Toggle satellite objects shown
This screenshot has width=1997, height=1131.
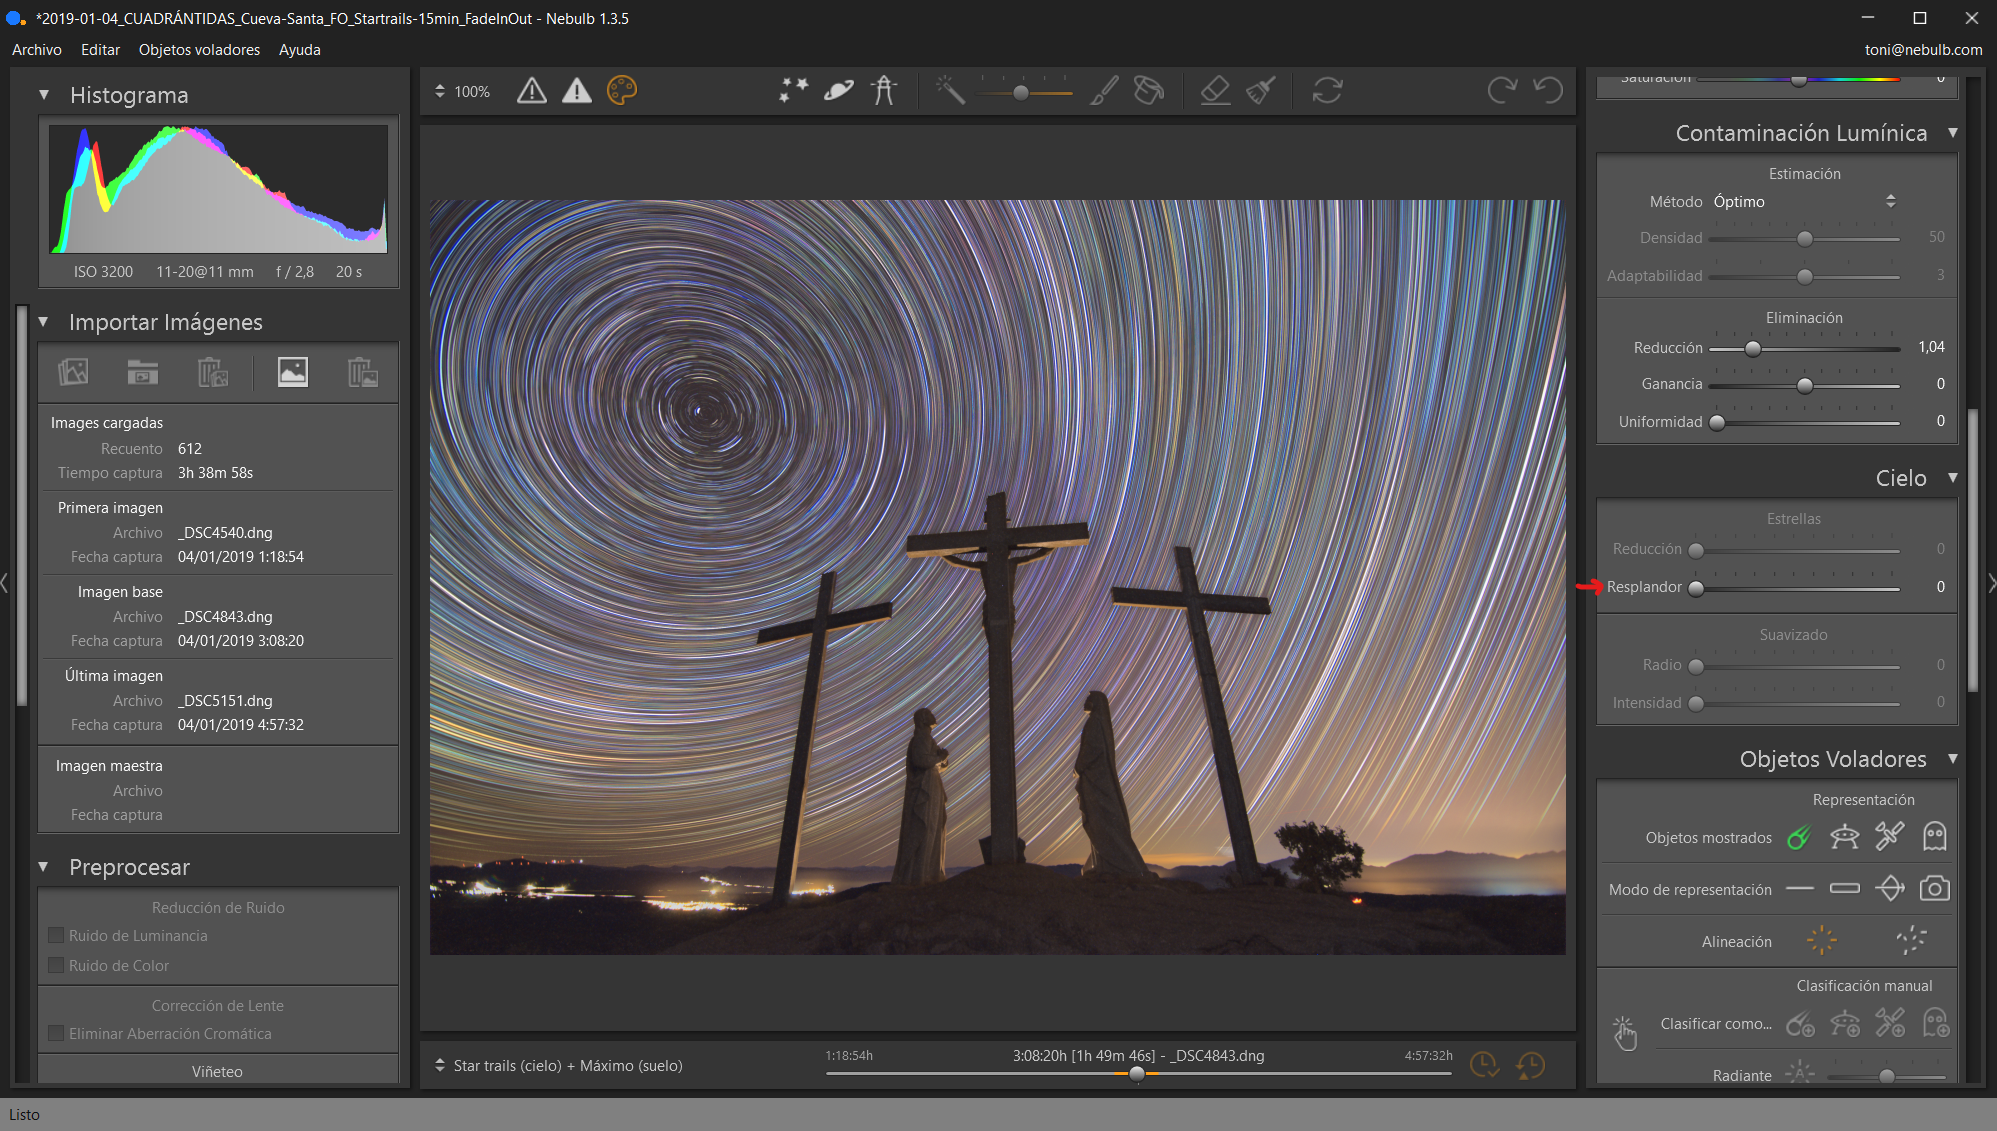click(1889, 836)
